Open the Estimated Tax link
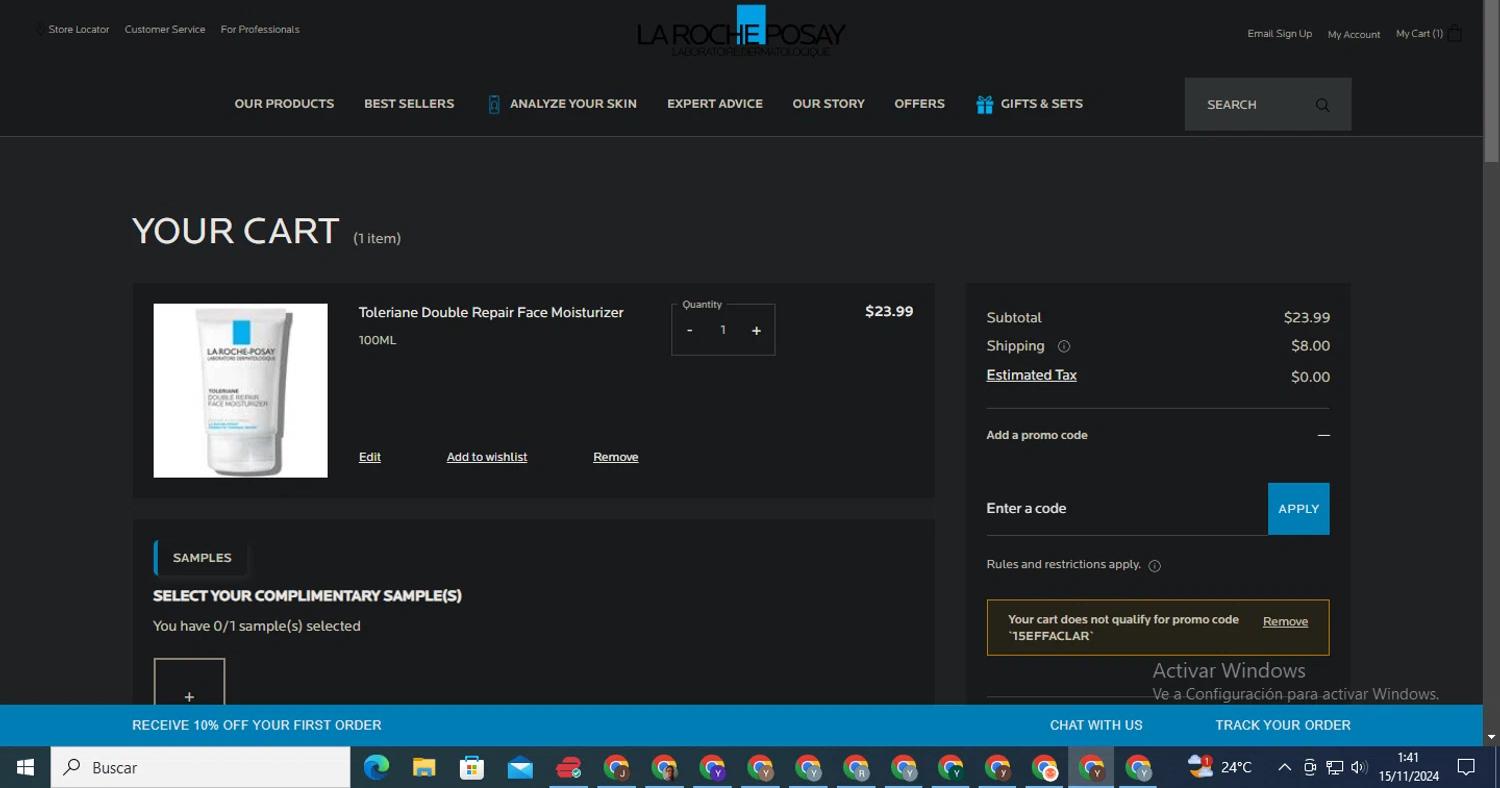 coord(1031,375)
